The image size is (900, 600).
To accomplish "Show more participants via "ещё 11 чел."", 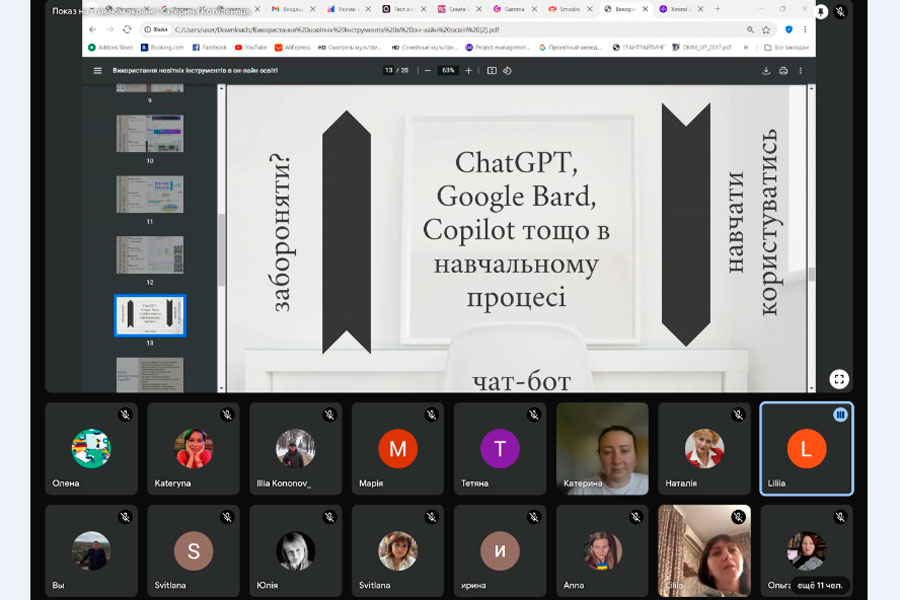I will pos(817,584).
